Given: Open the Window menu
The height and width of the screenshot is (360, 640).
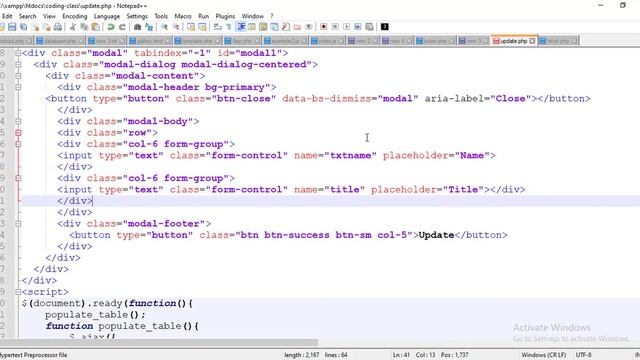Looking at the screenshot, I should click(x=252, y=16).
